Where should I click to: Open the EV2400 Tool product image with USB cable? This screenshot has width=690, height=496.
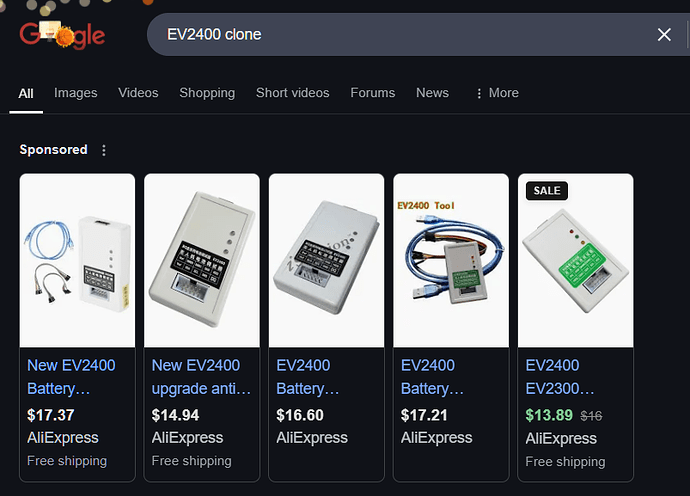pos(451,260)
